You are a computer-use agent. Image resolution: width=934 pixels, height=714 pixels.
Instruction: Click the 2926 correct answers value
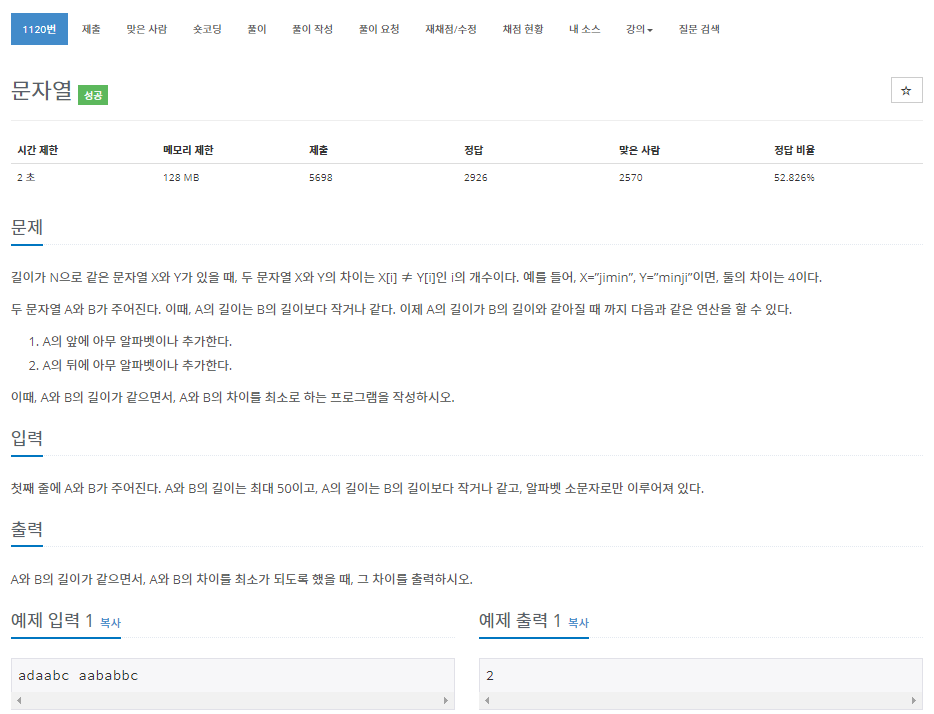point(475,177)
